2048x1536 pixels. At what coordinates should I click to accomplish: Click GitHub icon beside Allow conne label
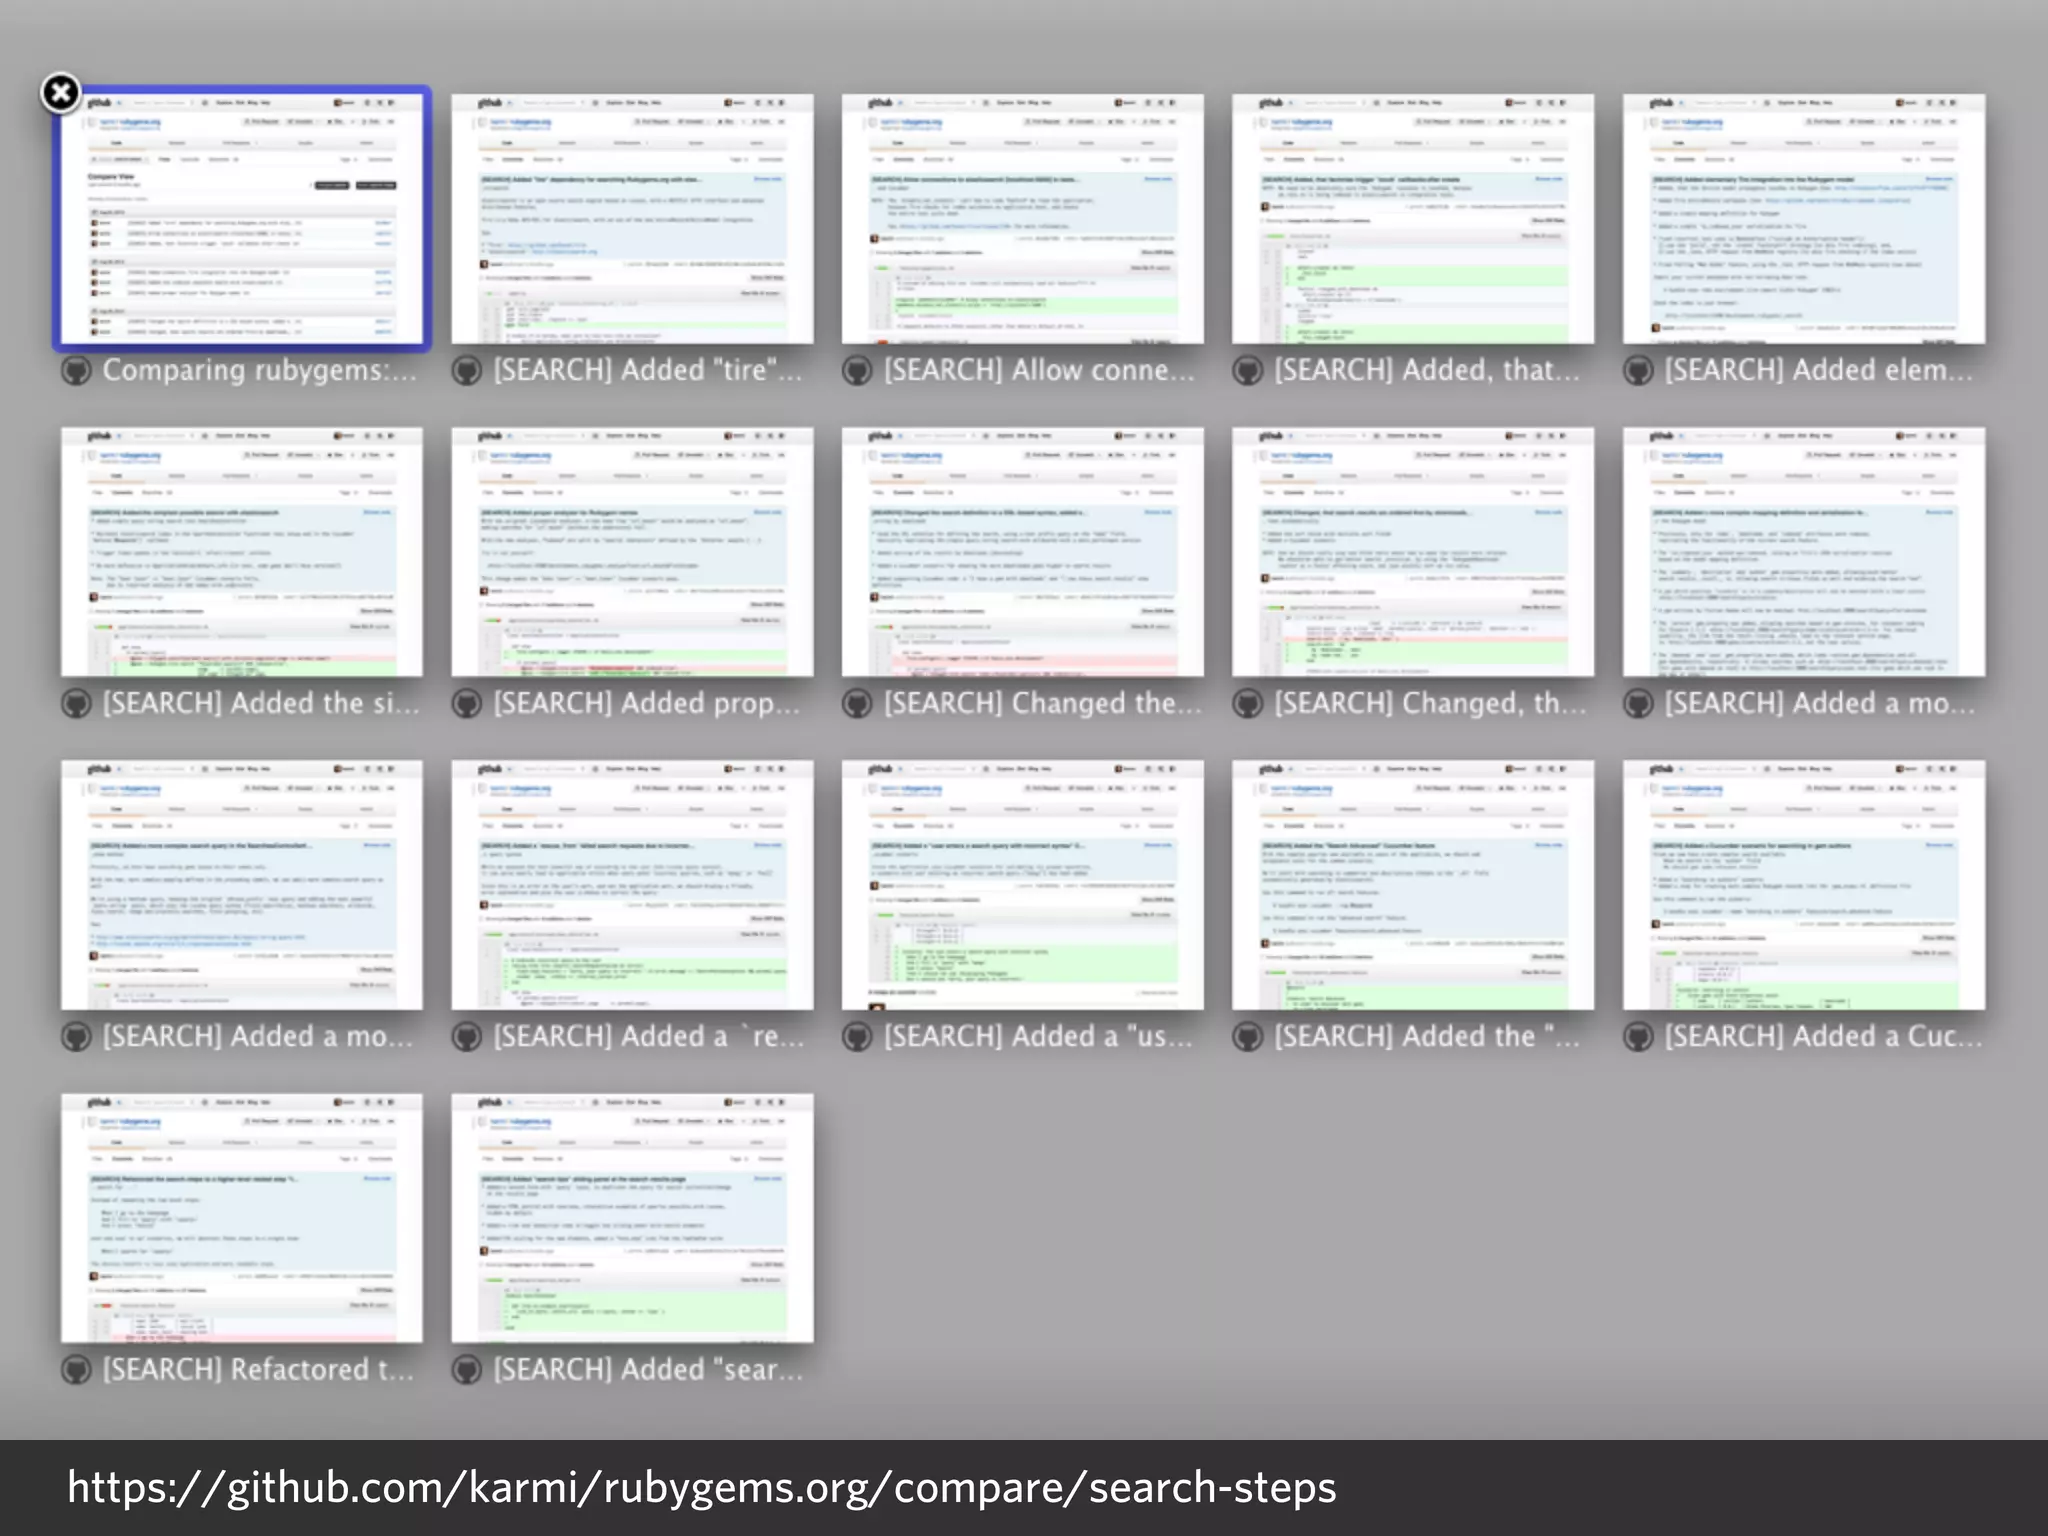857,371
